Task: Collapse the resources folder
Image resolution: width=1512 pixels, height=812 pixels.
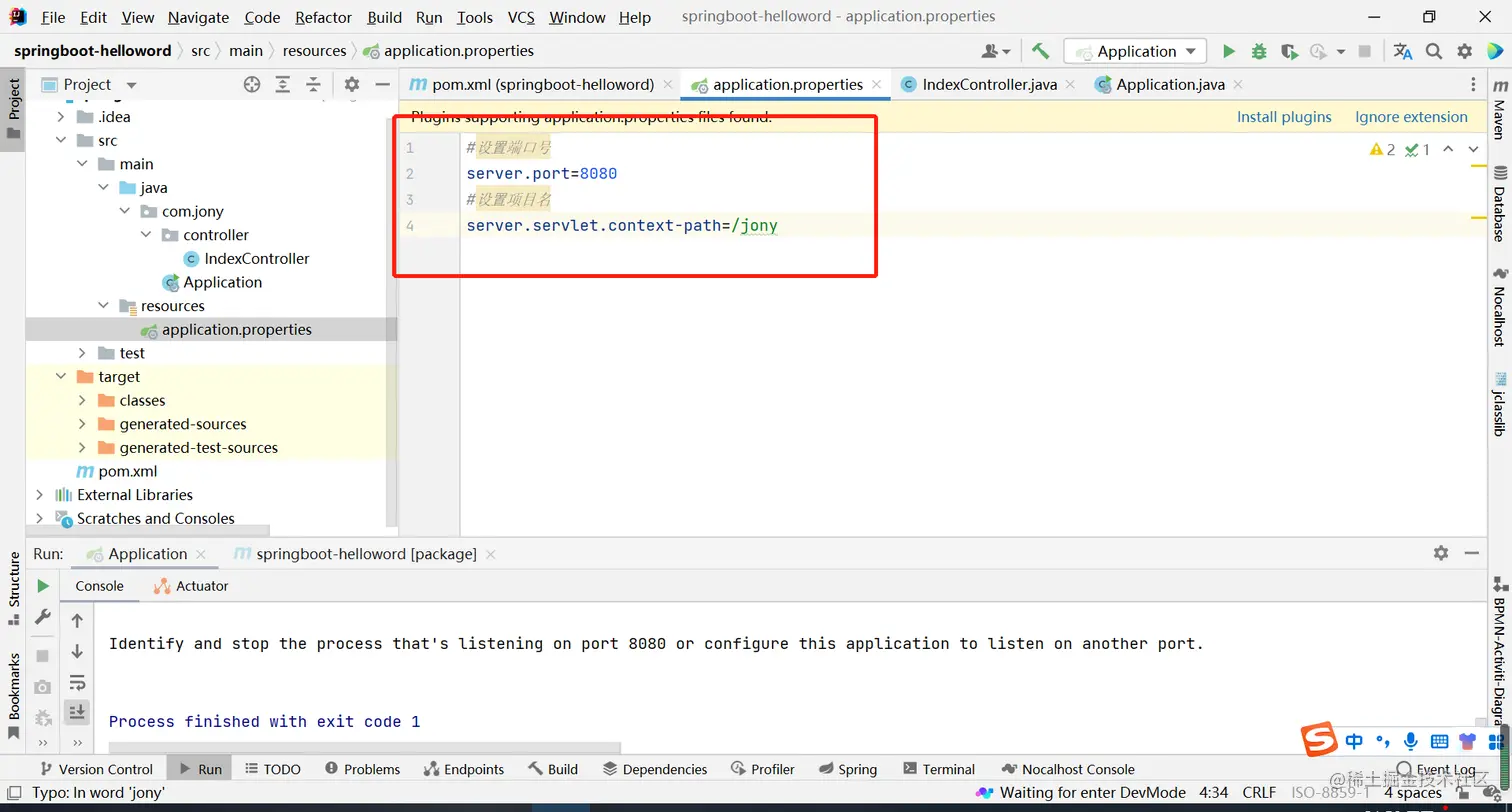Action: point(104,306)
